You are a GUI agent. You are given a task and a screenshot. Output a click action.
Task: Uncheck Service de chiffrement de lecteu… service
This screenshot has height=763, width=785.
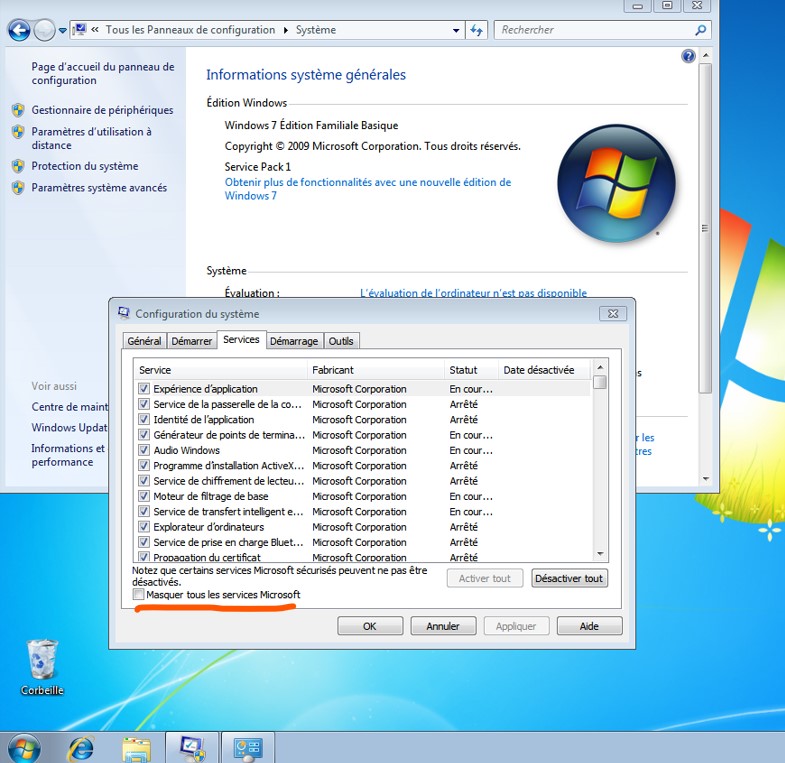click(144, 481)
